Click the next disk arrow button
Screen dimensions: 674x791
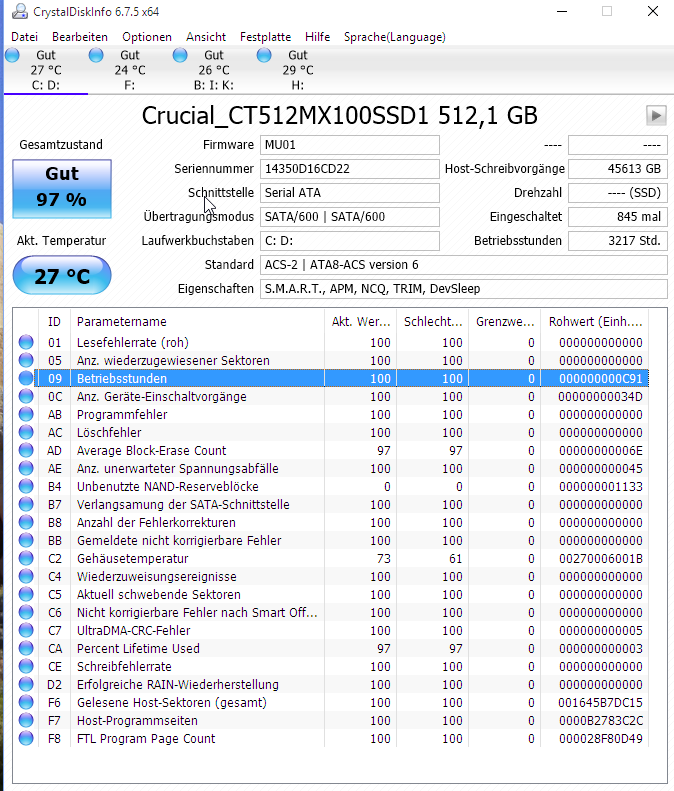click(656, 116)
